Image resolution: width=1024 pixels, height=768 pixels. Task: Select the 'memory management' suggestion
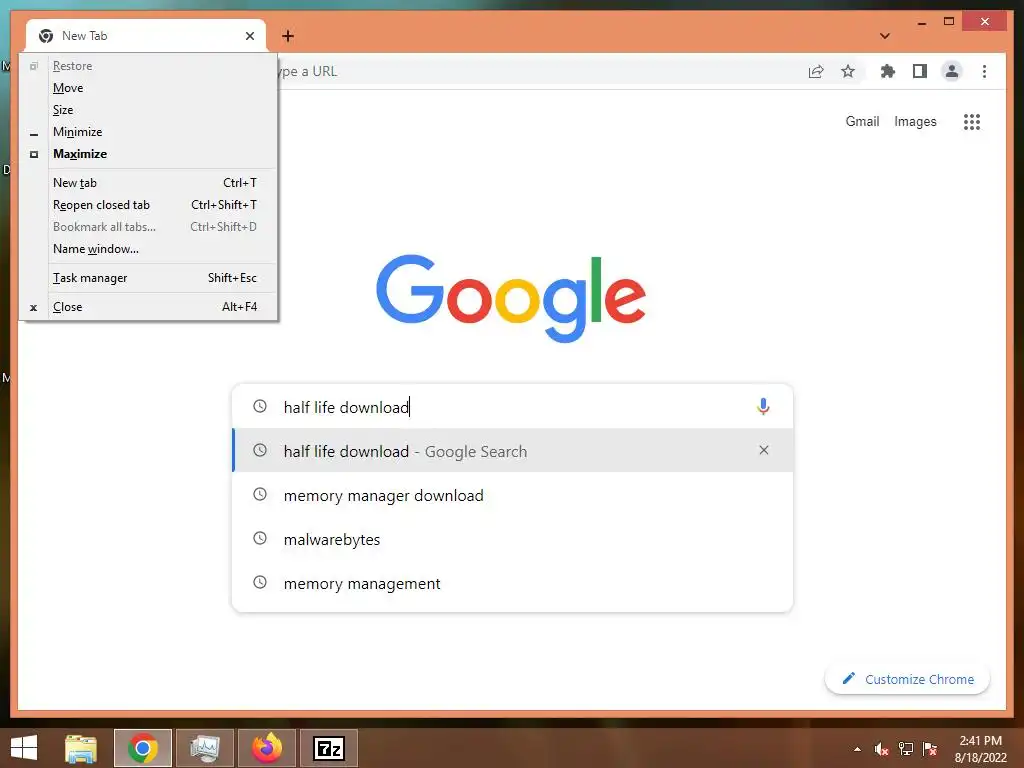513,583
